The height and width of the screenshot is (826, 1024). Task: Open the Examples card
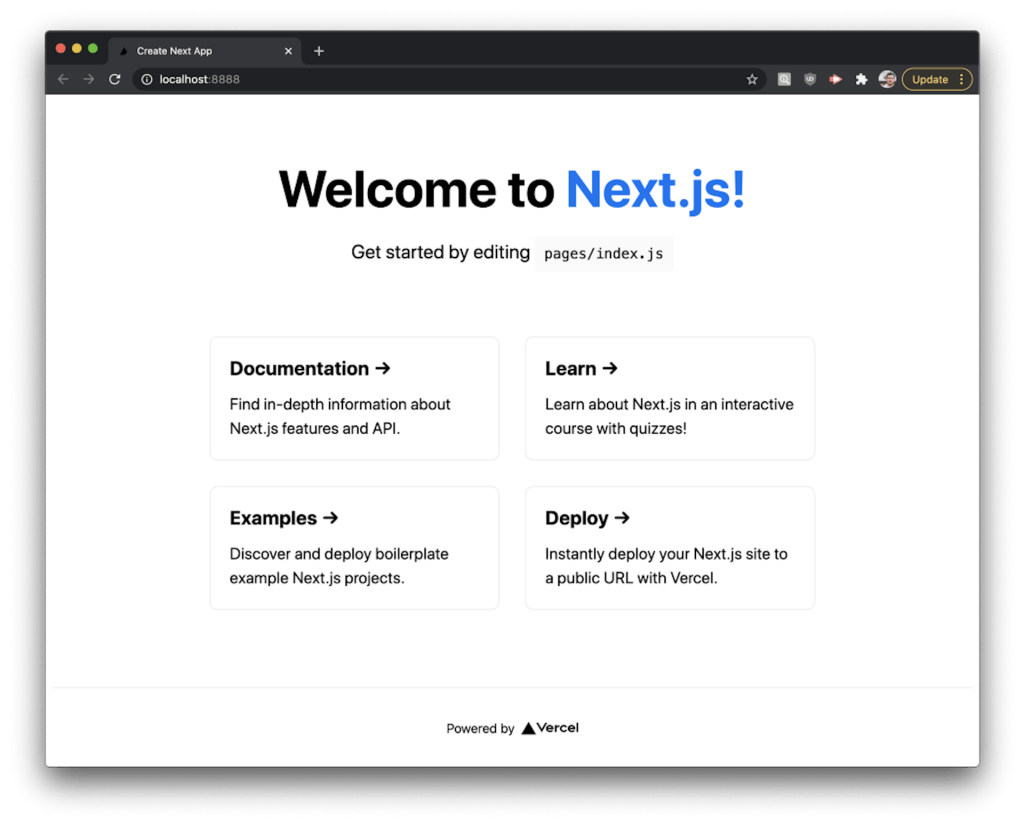click(354, 548)
